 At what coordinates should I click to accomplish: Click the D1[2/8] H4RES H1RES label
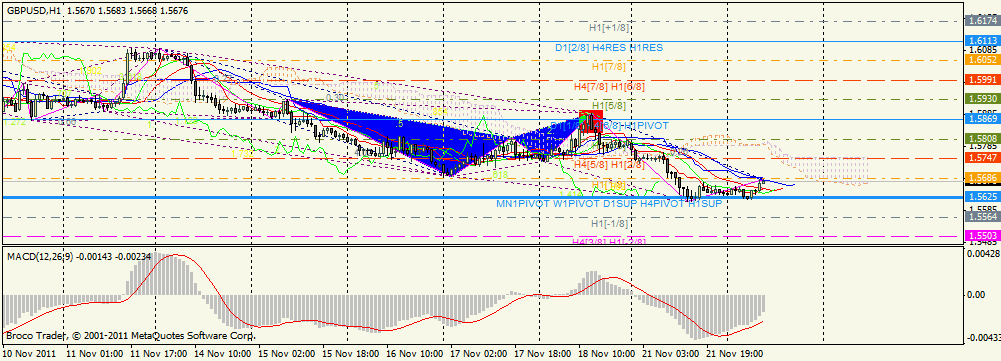[x=609, y=47]
